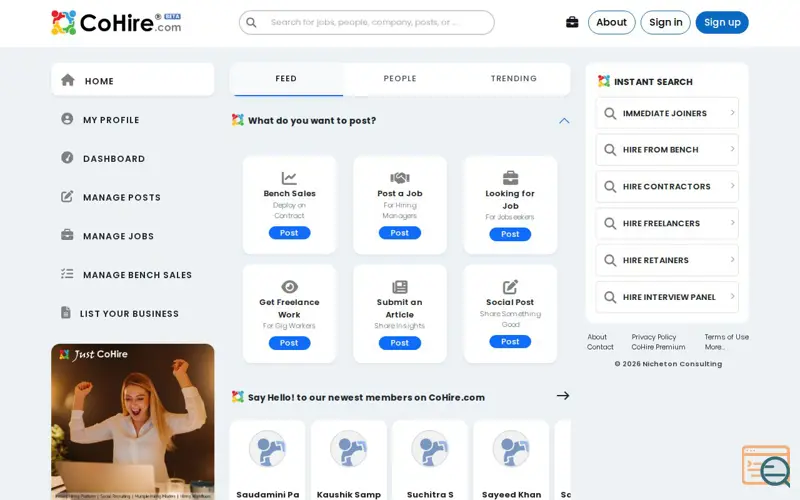800x500 pixels.
Task: Collapse the What do you want to post section
Action: coord(564,121)
